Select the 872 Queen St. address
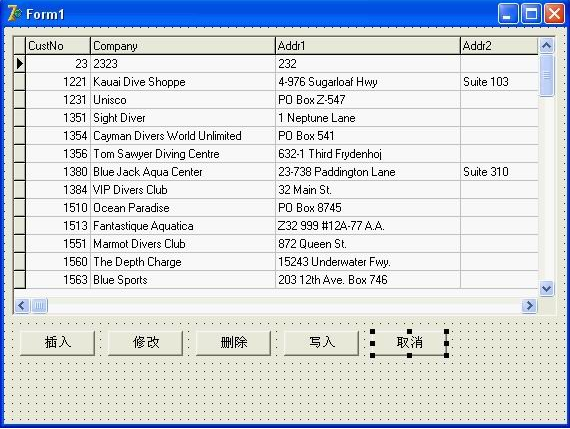The width and height of the screenshot is (570, 429). [x=368, y=244]
